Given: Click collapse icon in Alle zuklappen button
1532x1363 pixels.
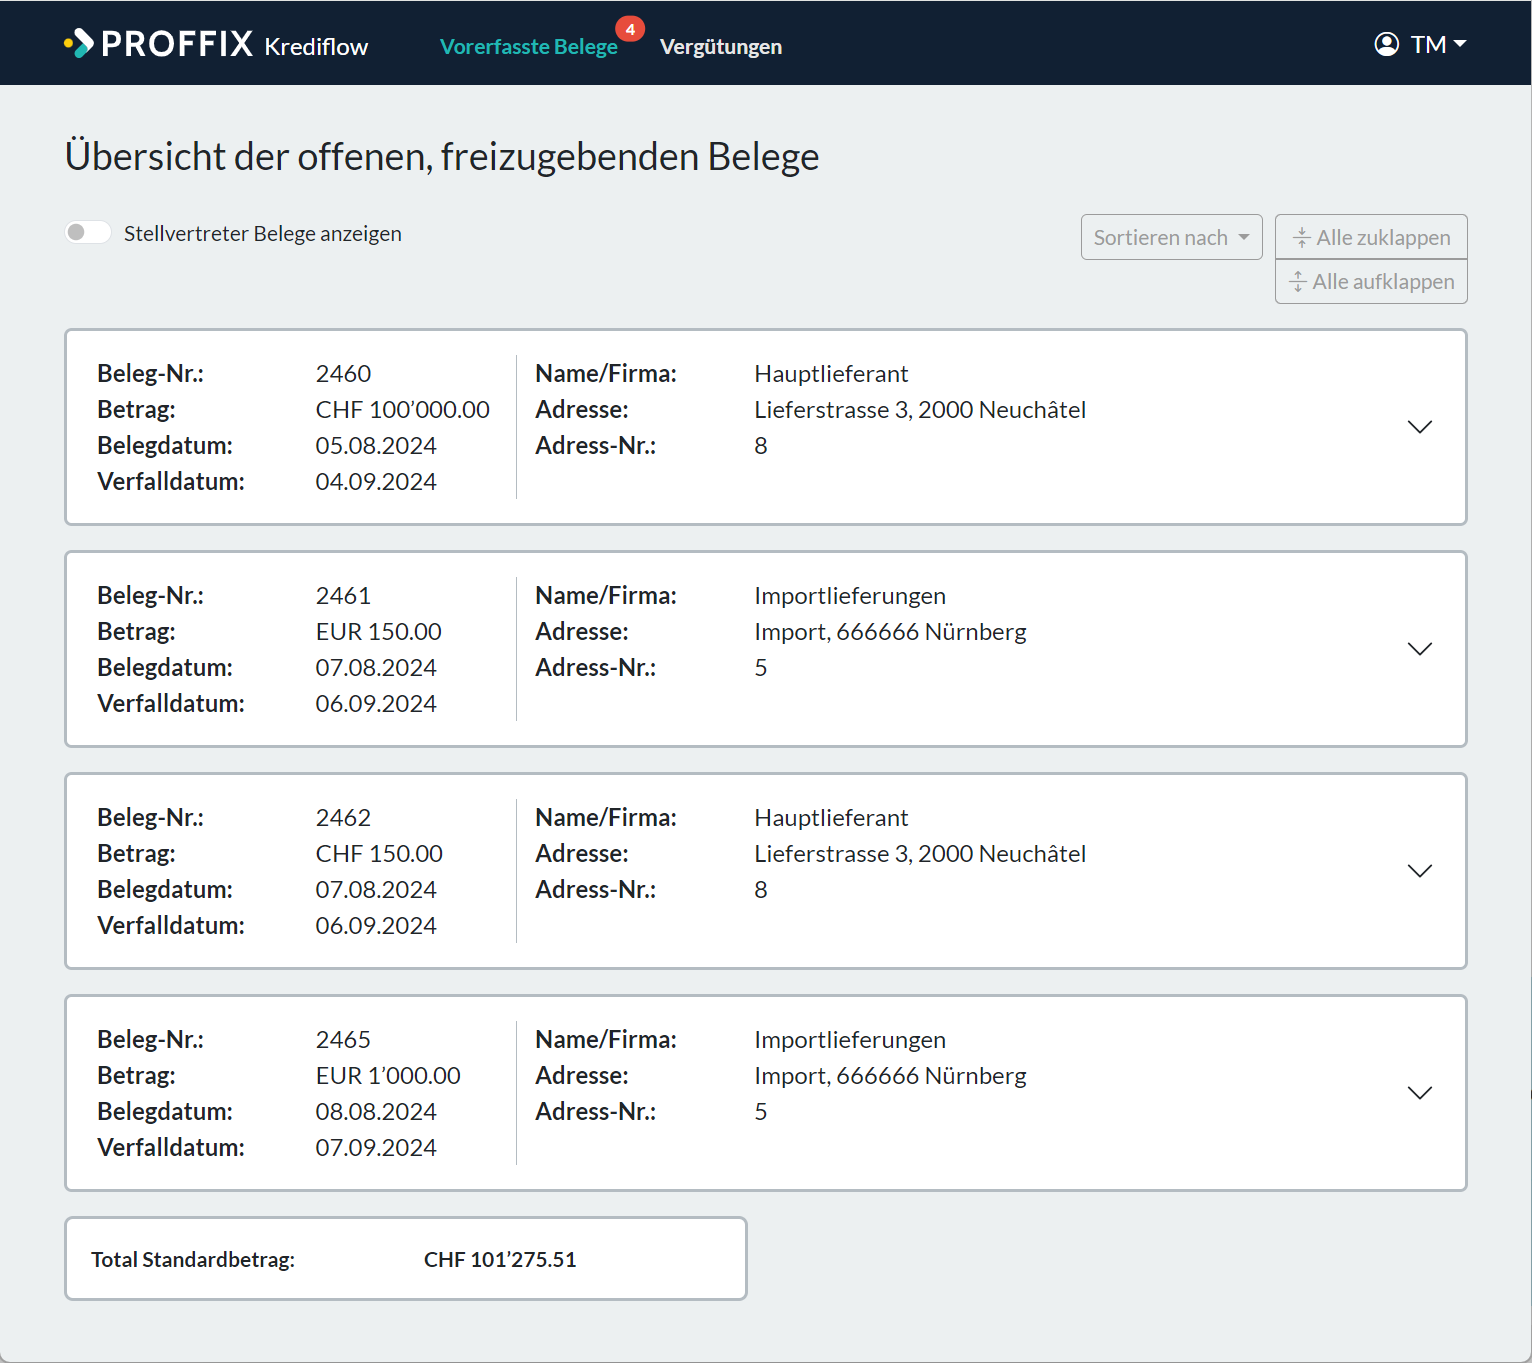Looking at the screenshot, I should pos(1301,238).
